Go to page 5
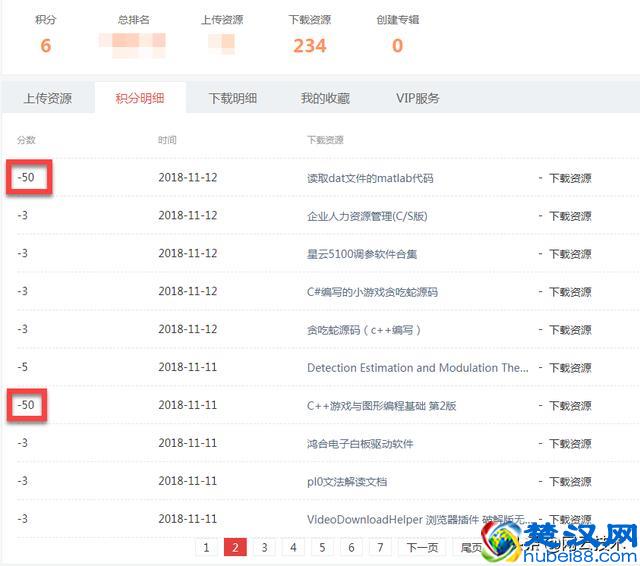 [322, 547]
